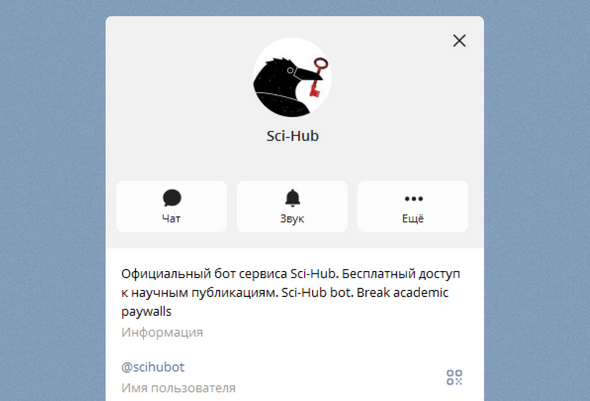Screen dimensions: 590x401
Task: Mute notifications with the bell icon
Action: [x=292, y=198]
